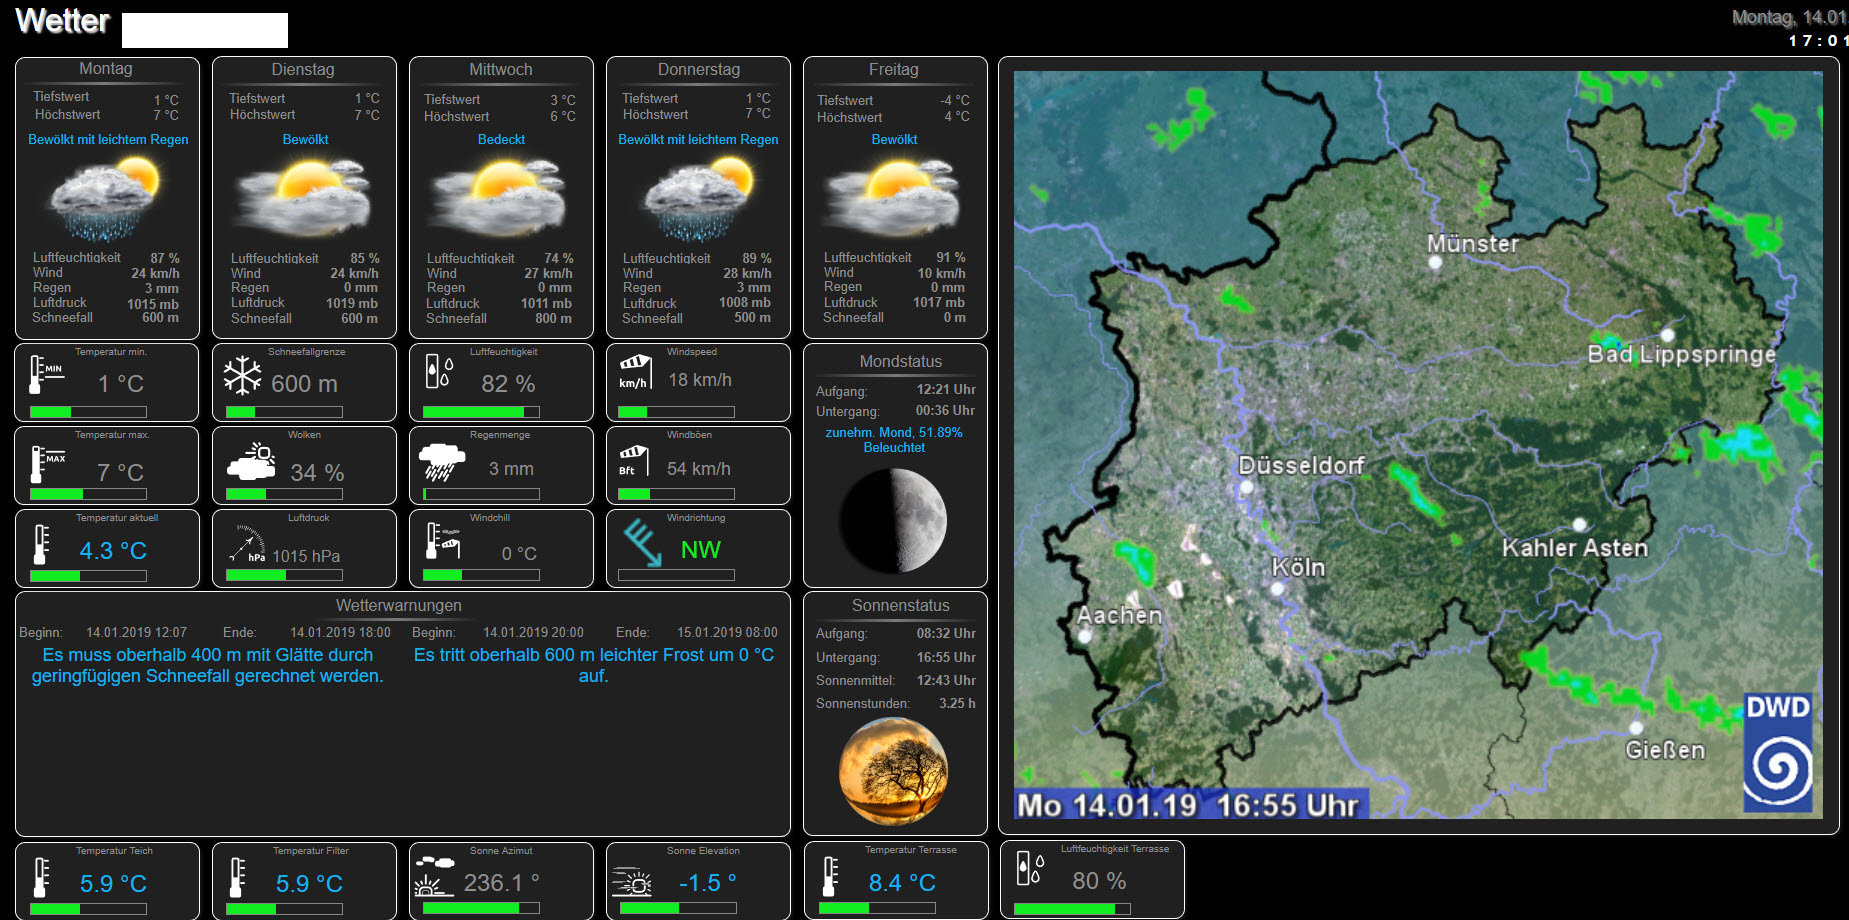Click the Mittwoch overcast weather icon
The width and height of the screenshot is (1849, 920).
499,200
